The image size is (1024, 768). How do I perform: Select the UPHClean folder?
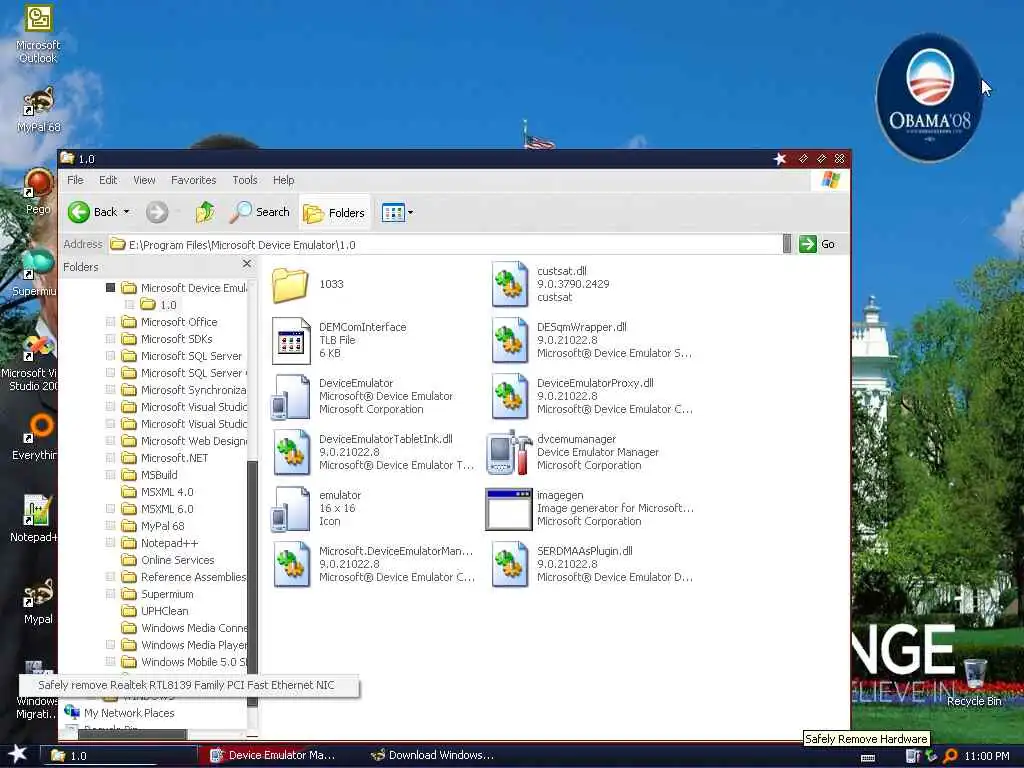(155, 611)
